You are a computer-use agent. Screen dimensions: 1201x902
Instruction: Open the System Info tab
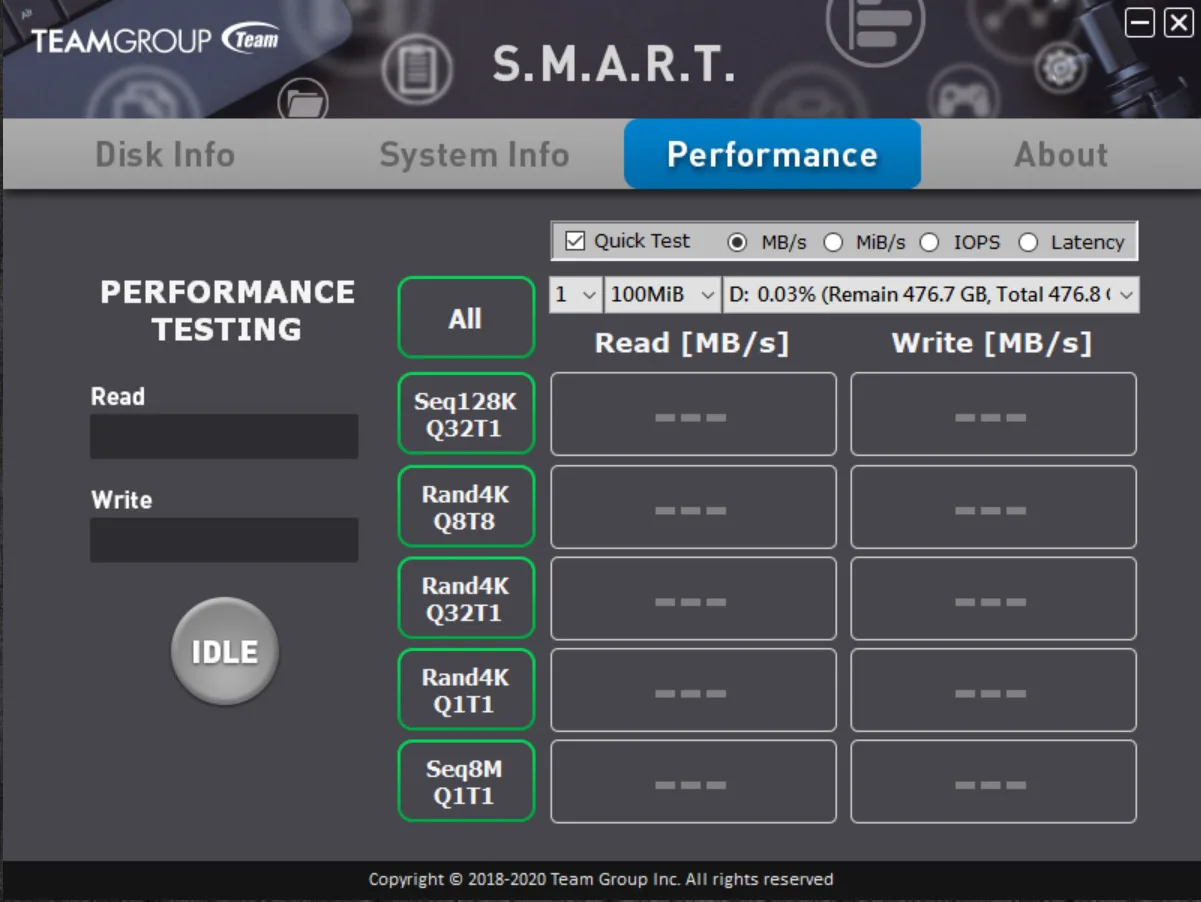coord(474,155)
